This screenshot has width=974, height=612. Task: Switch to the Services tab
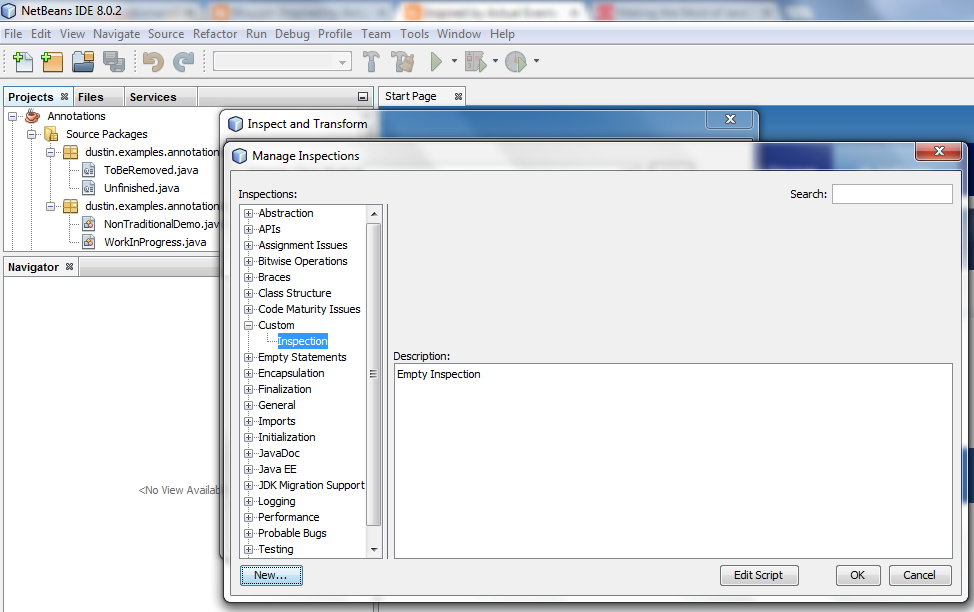[x=153, y=97]
